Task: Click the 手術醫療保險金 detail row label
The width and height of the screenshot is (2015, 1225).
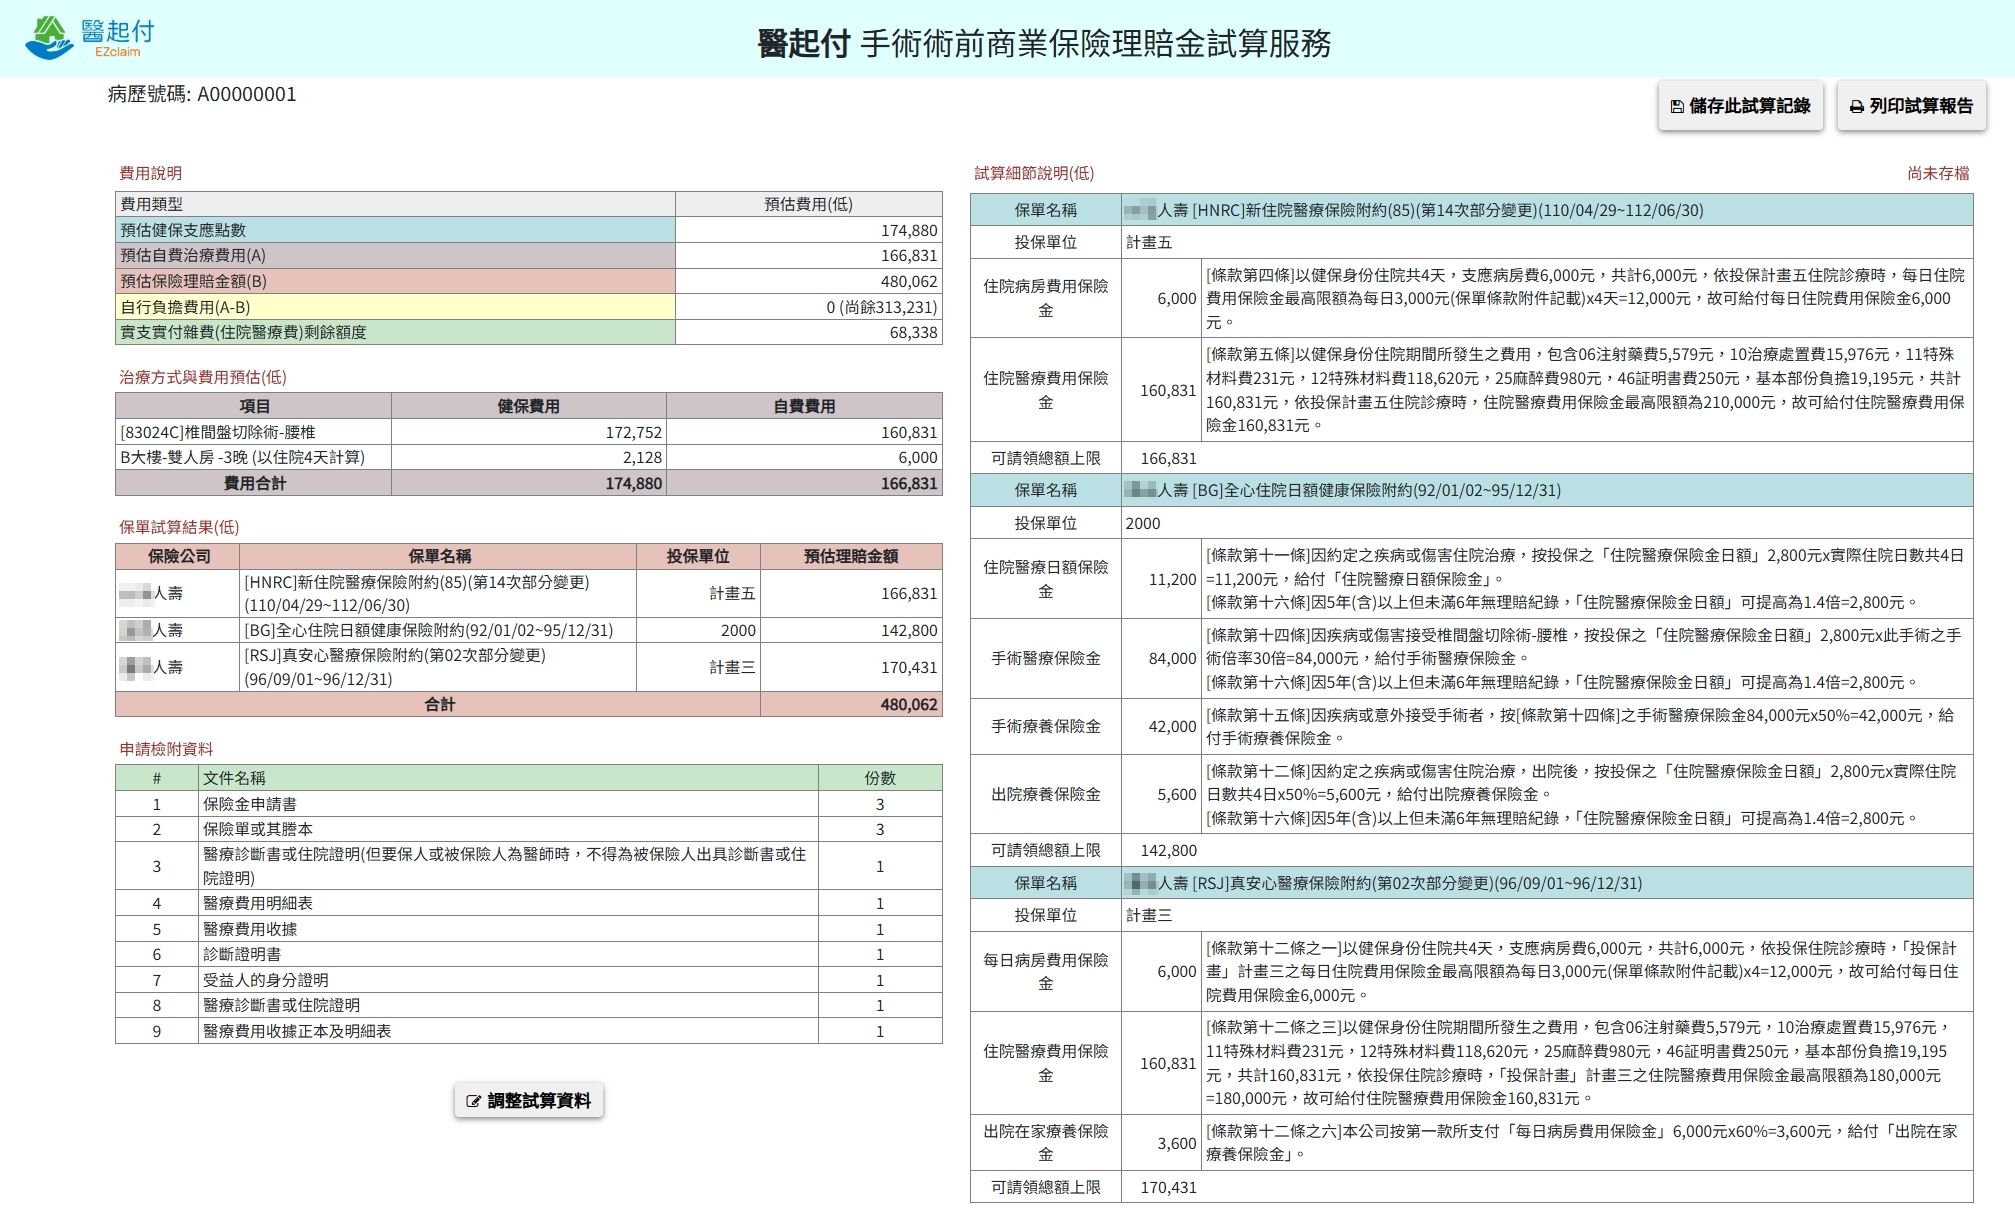Action: (1045, 658)
